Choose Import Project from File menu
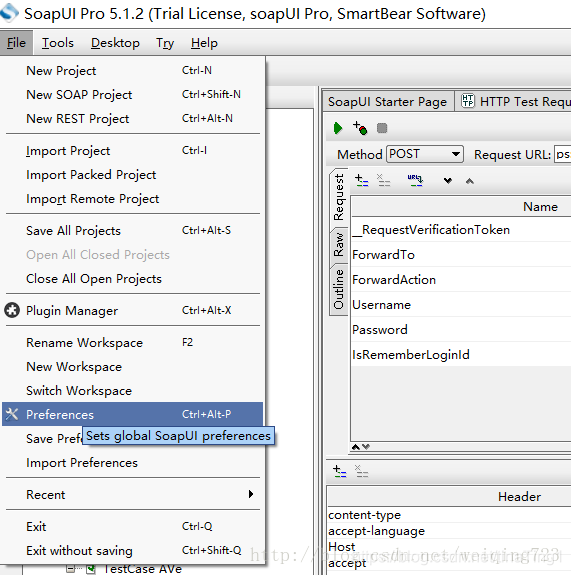 [x=133, y=151]
